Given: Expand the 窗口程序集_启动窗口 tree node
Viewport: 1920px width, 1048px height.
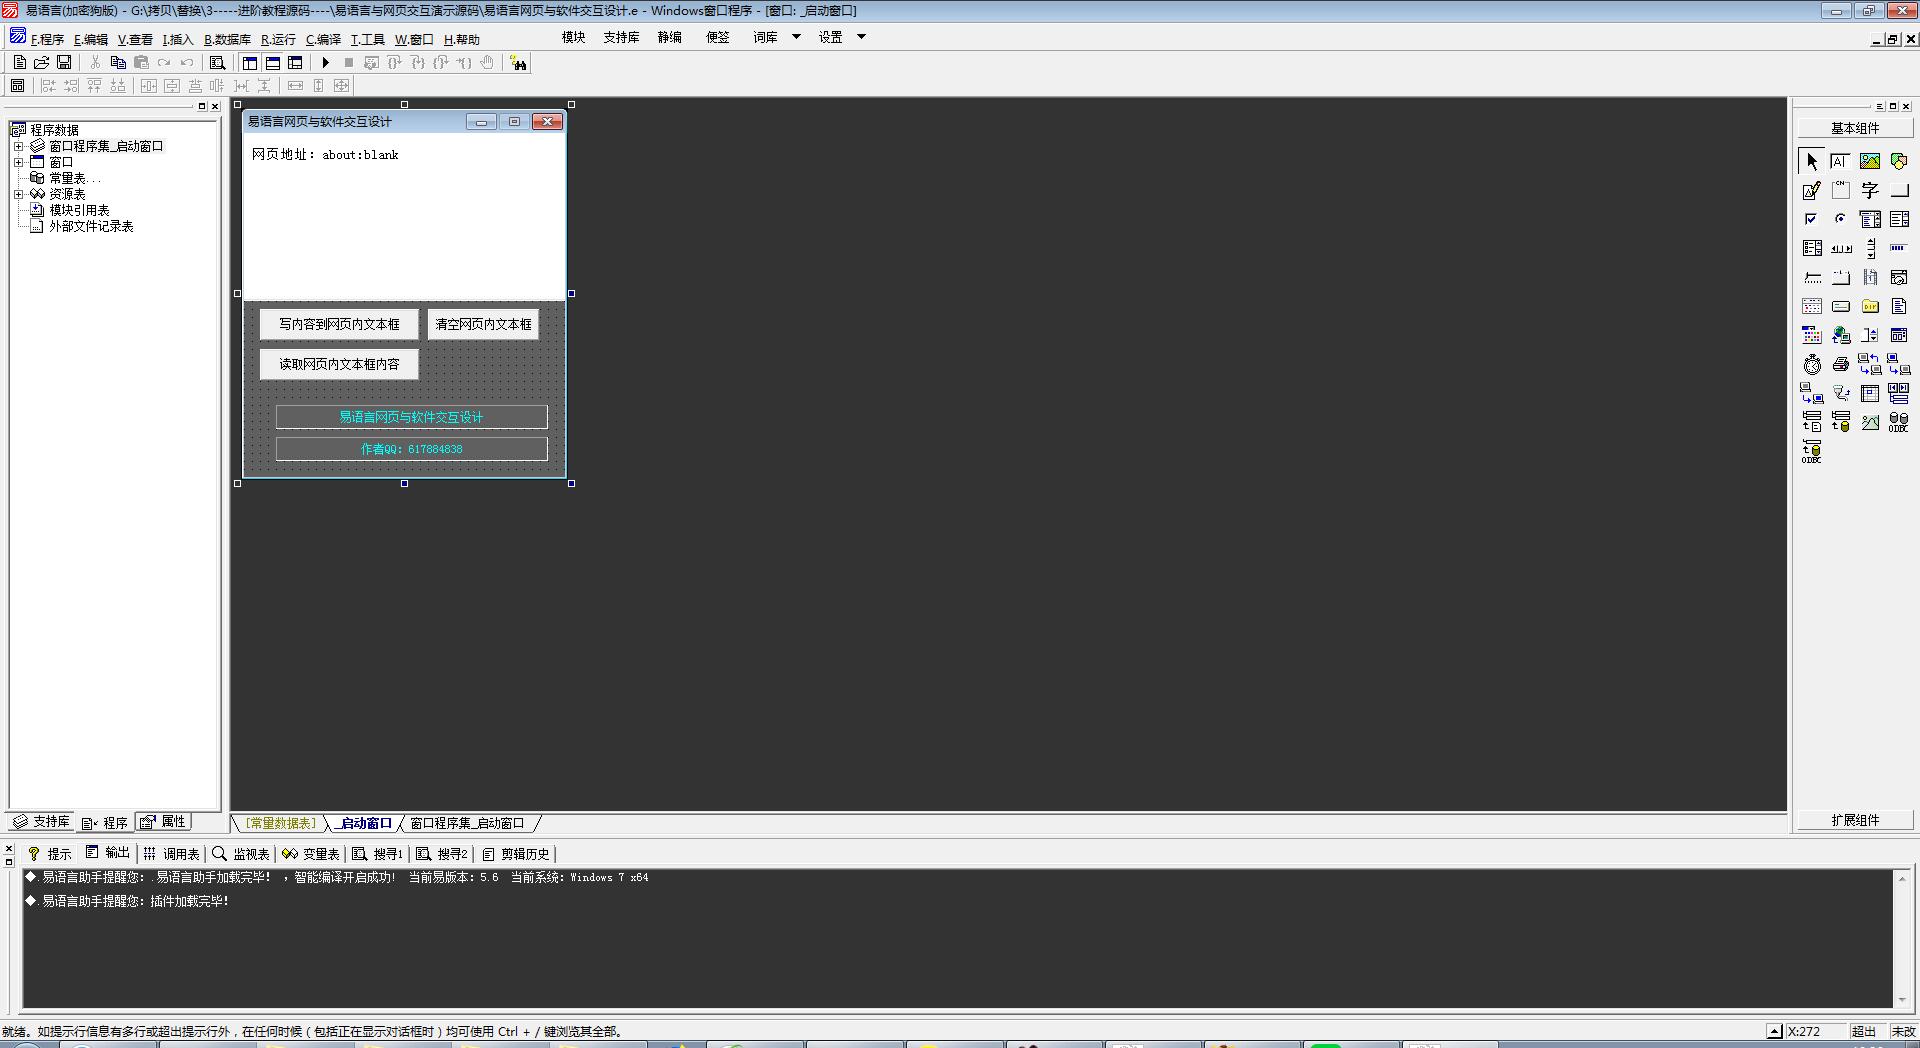Looking at the screenshot, I should tap(18, 146).
